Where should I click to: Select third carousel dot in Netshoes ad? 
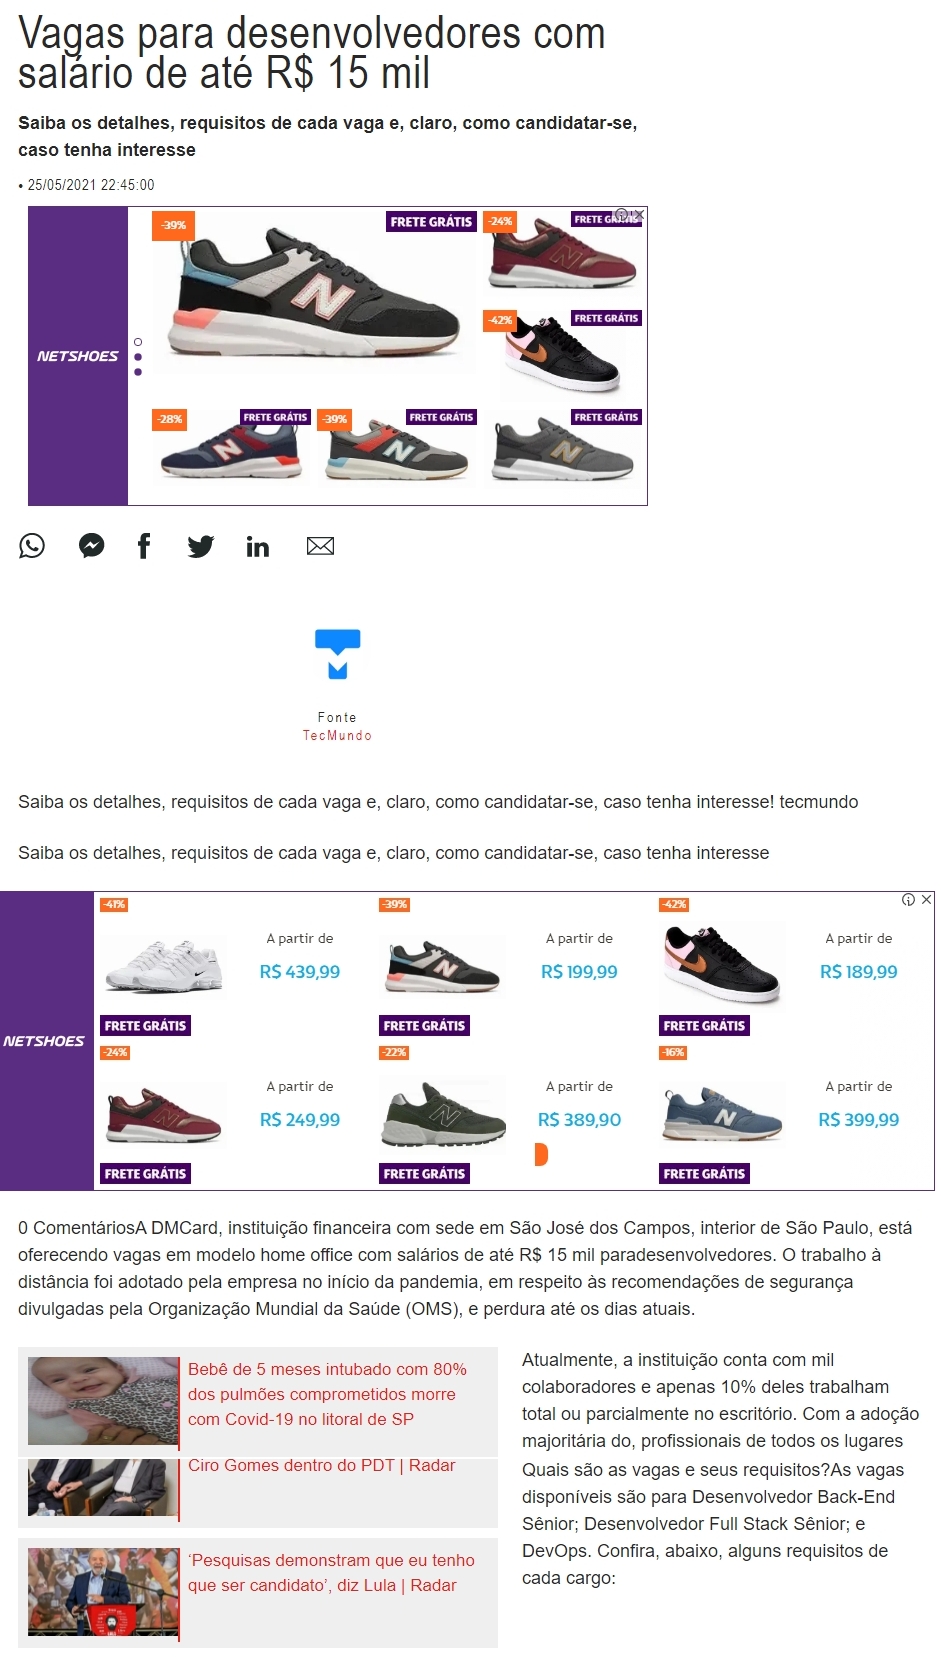[x=138, y=372]
